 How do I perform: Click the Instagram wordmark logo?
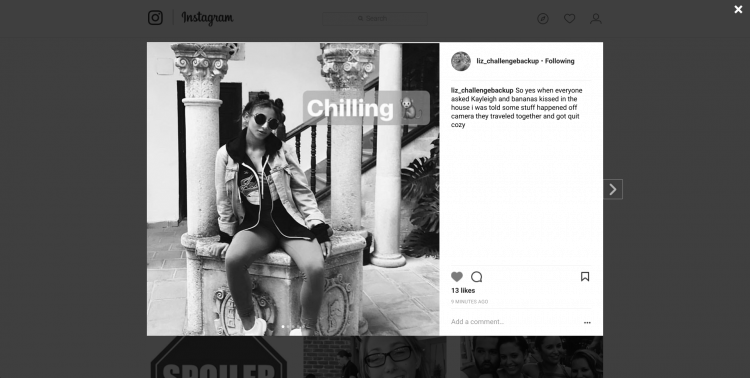[x=207, y=18]
